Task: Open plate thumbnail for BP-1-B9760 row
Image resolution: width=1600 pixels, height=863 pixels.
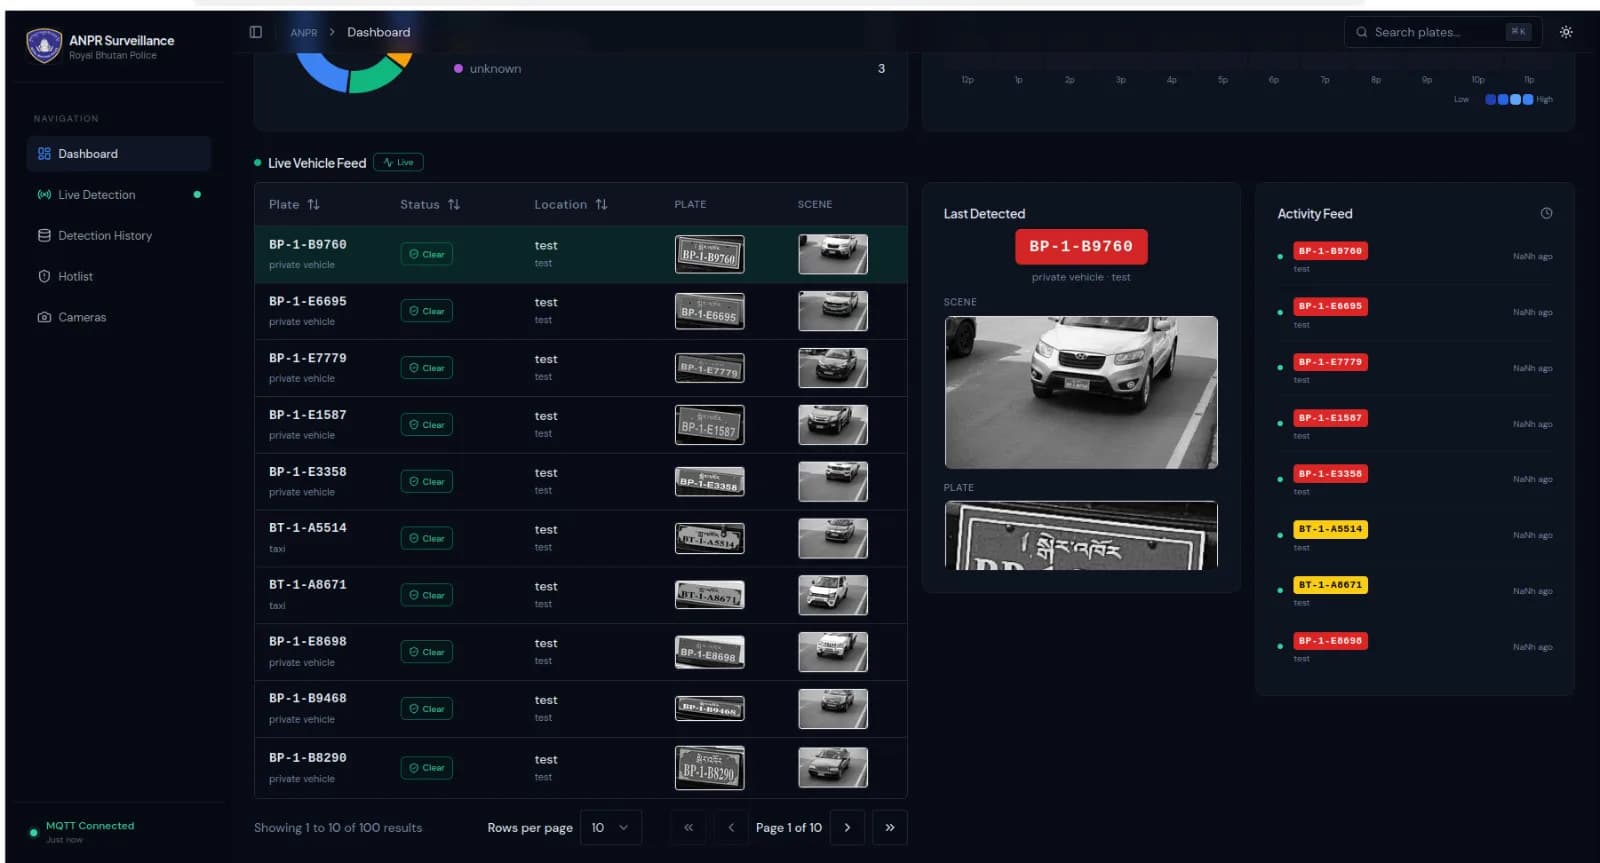Action: pyautogui.click(x=710, y=254)
